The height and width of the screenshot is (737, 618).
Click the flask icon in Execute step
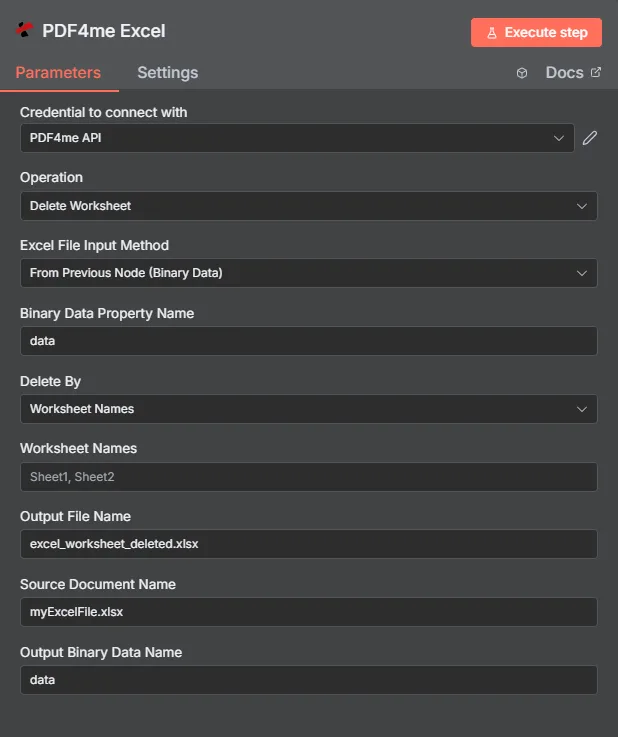(x=492, y=32)
